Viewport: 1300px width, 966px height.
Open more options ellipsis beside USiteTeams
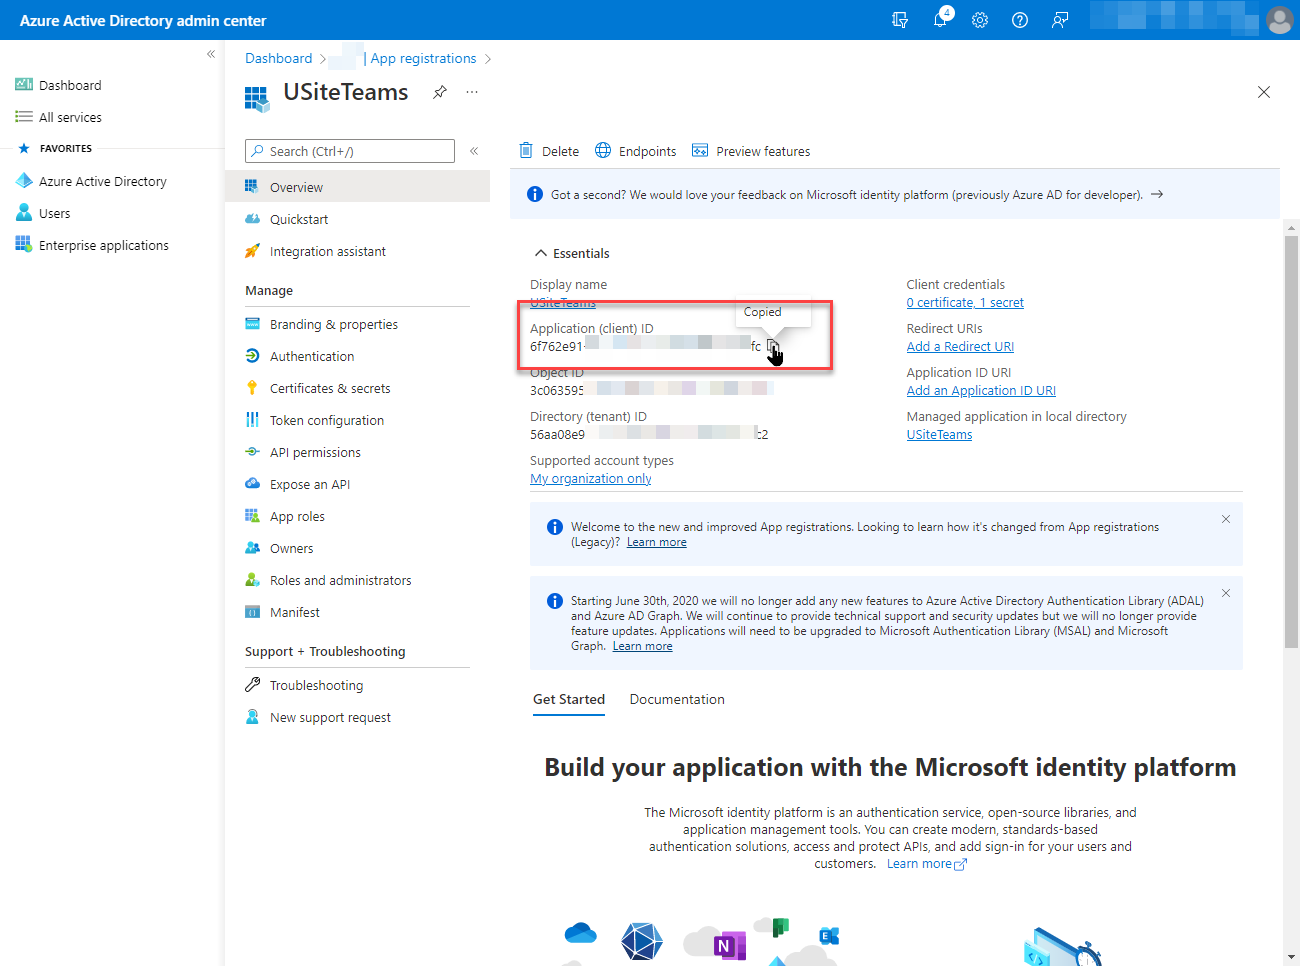(472, 92)
